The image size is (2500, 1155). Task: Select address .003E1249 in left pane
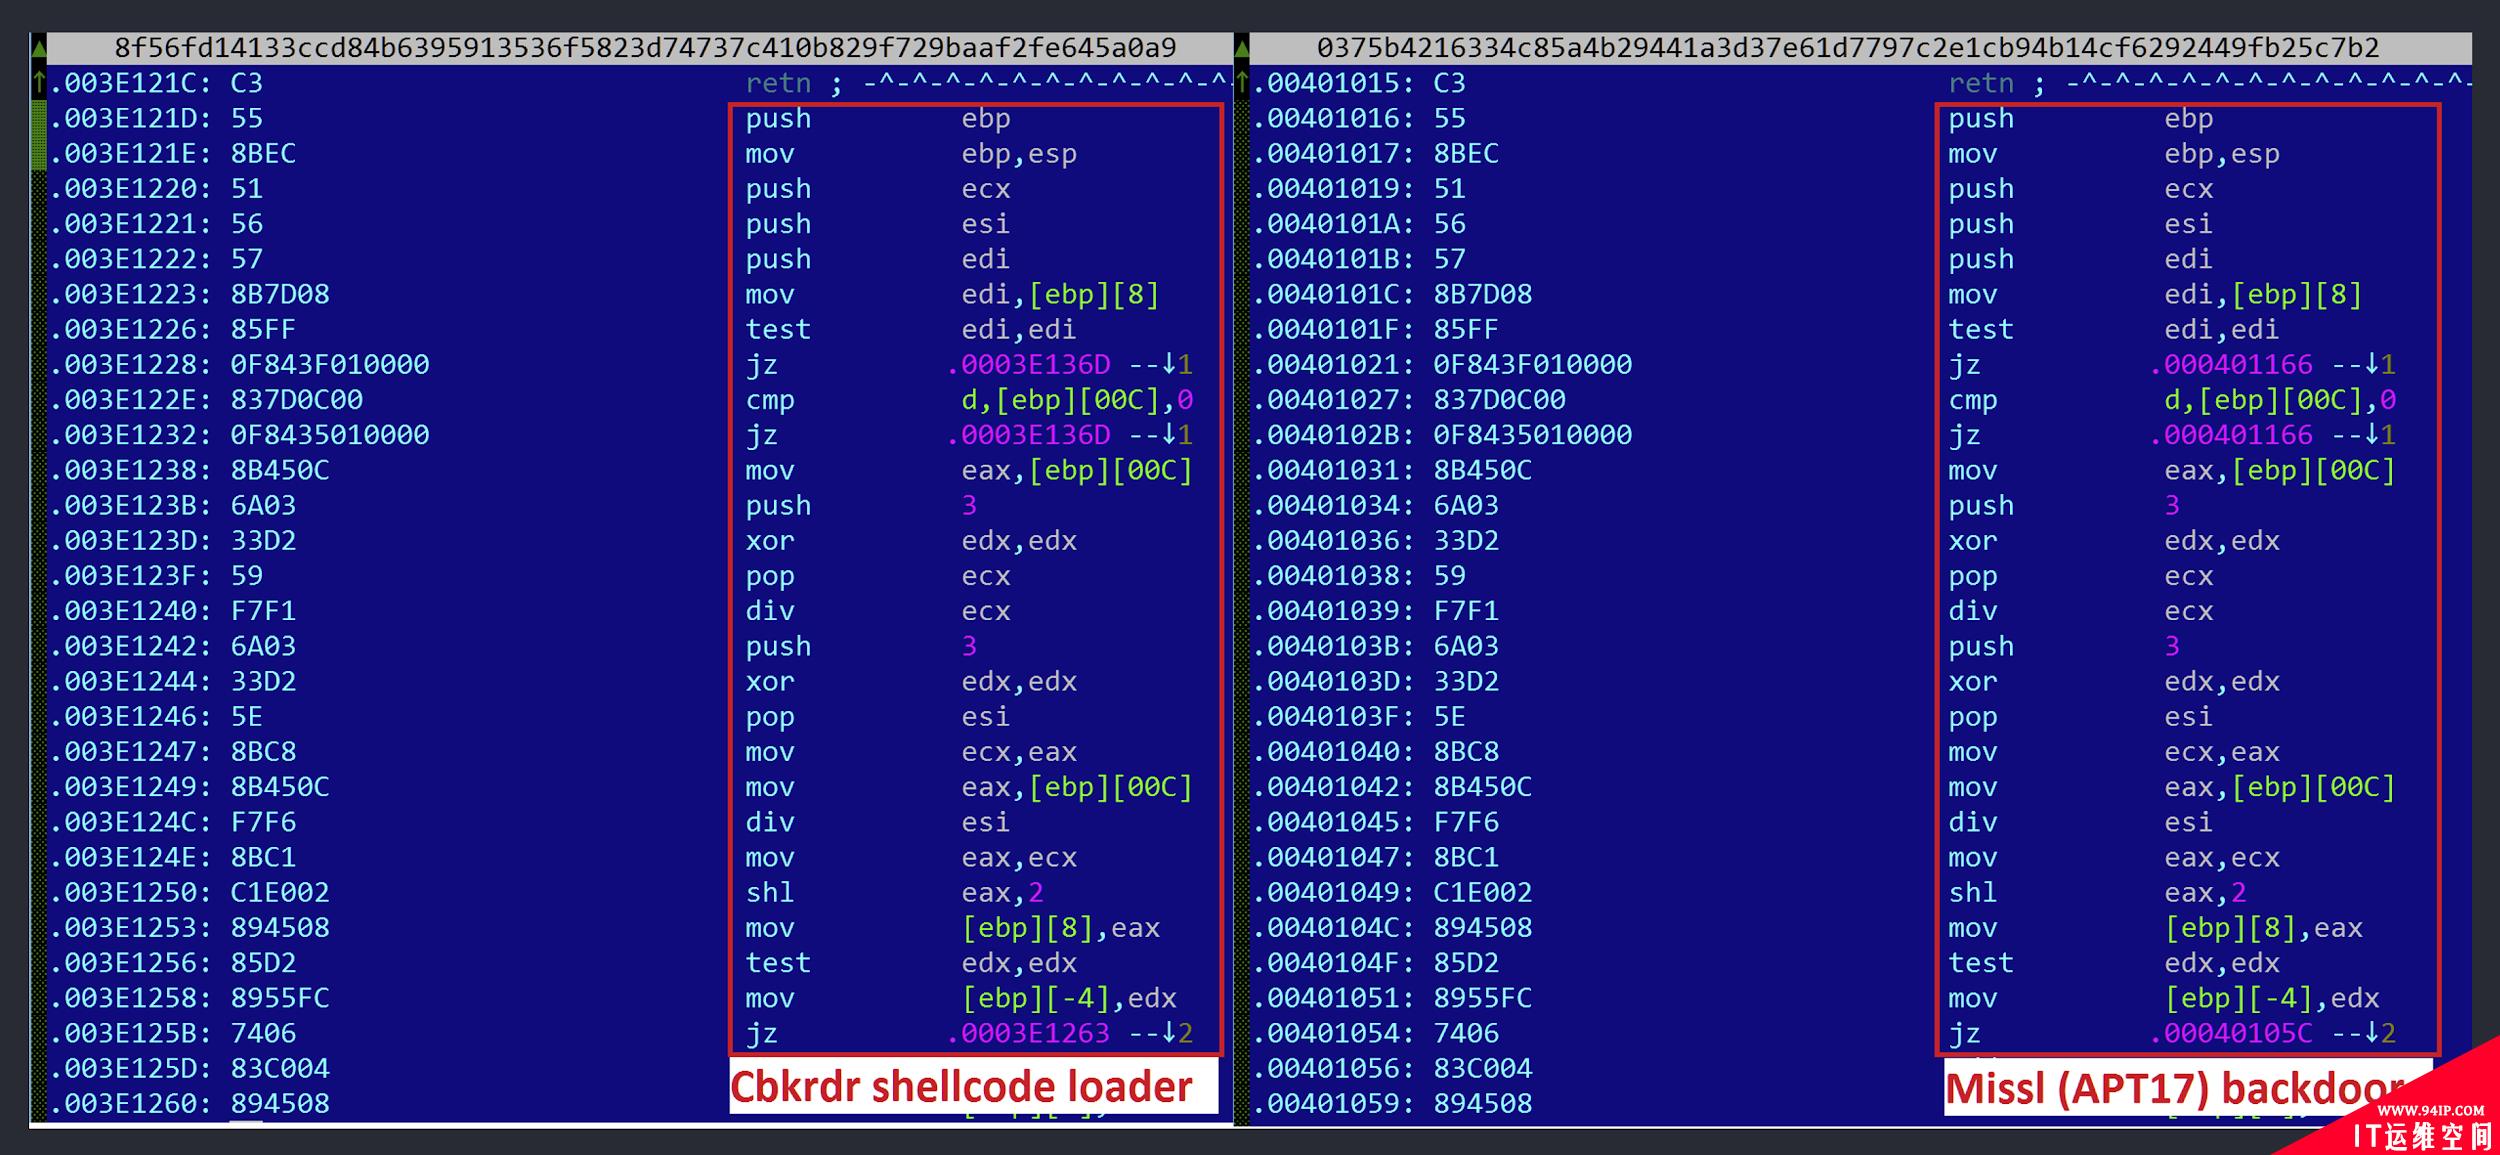click(x=130, y=786)
